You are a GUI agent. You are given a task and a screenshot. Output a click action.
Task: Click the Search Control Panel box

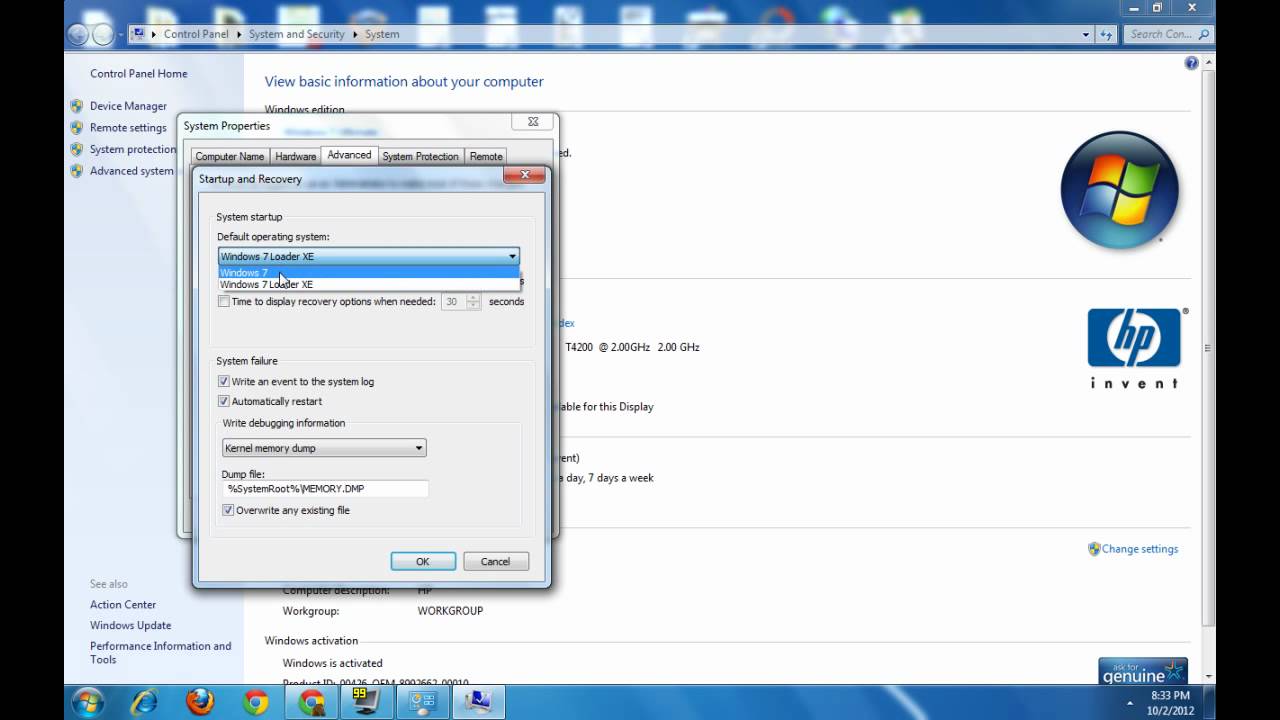click(1160, 34)
